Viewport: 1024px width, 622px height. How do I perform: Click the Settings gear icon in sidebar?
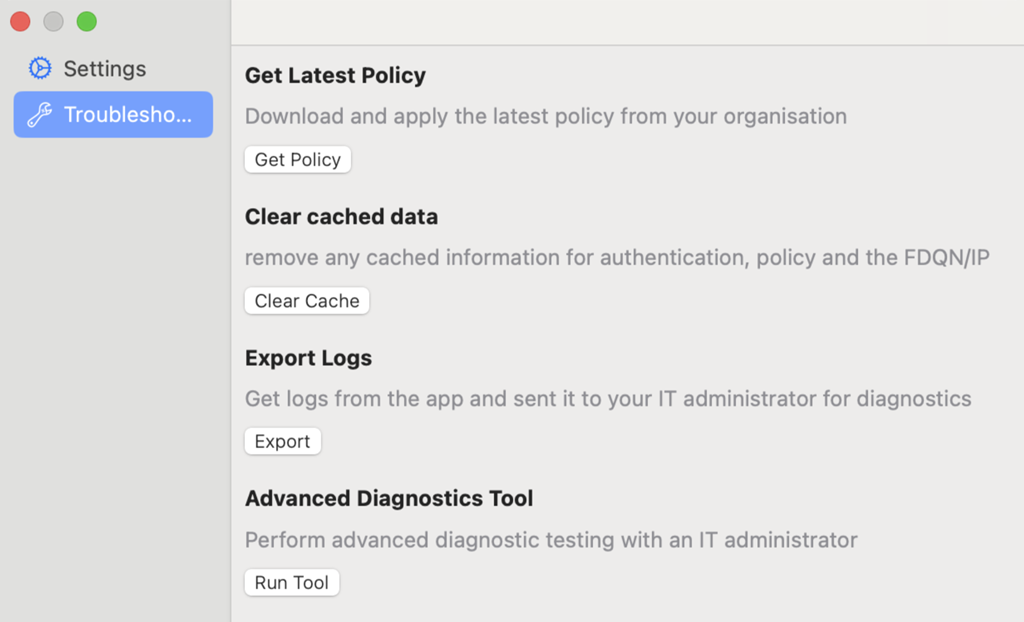click(x=40, y=69)
